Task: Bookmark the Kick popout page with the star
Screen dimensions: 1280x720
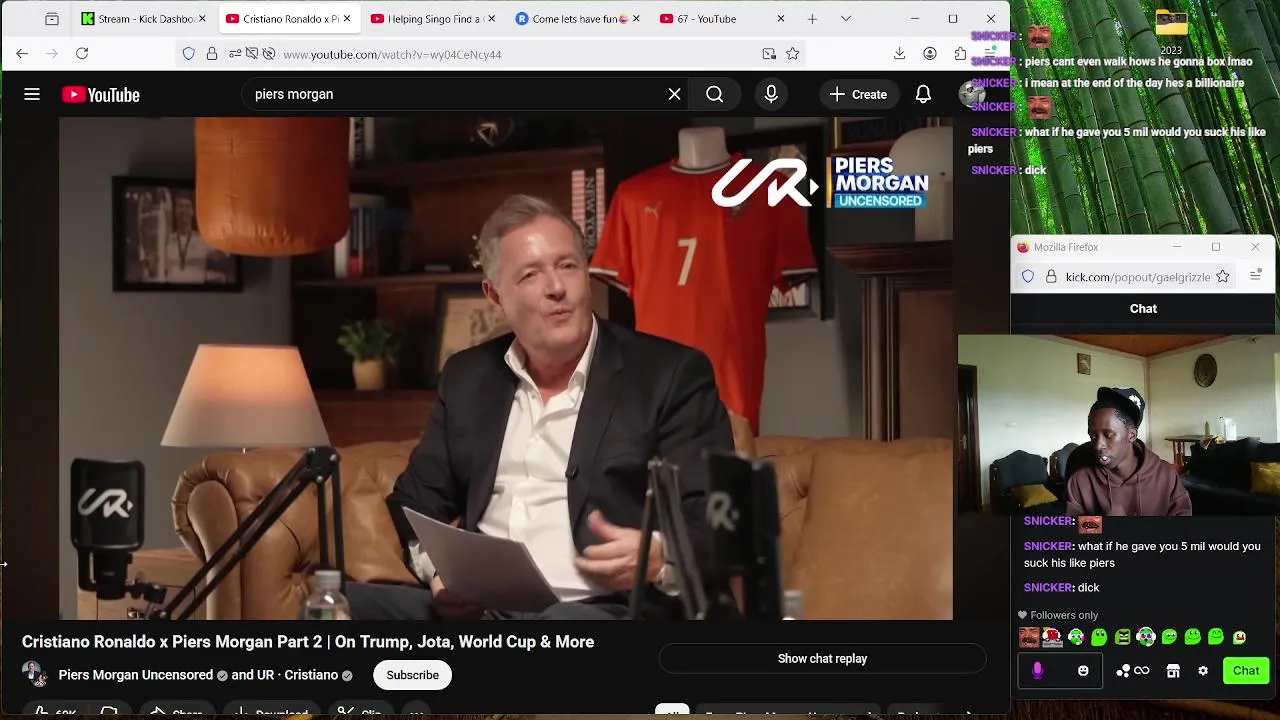Action: (x=1222, y=276)
